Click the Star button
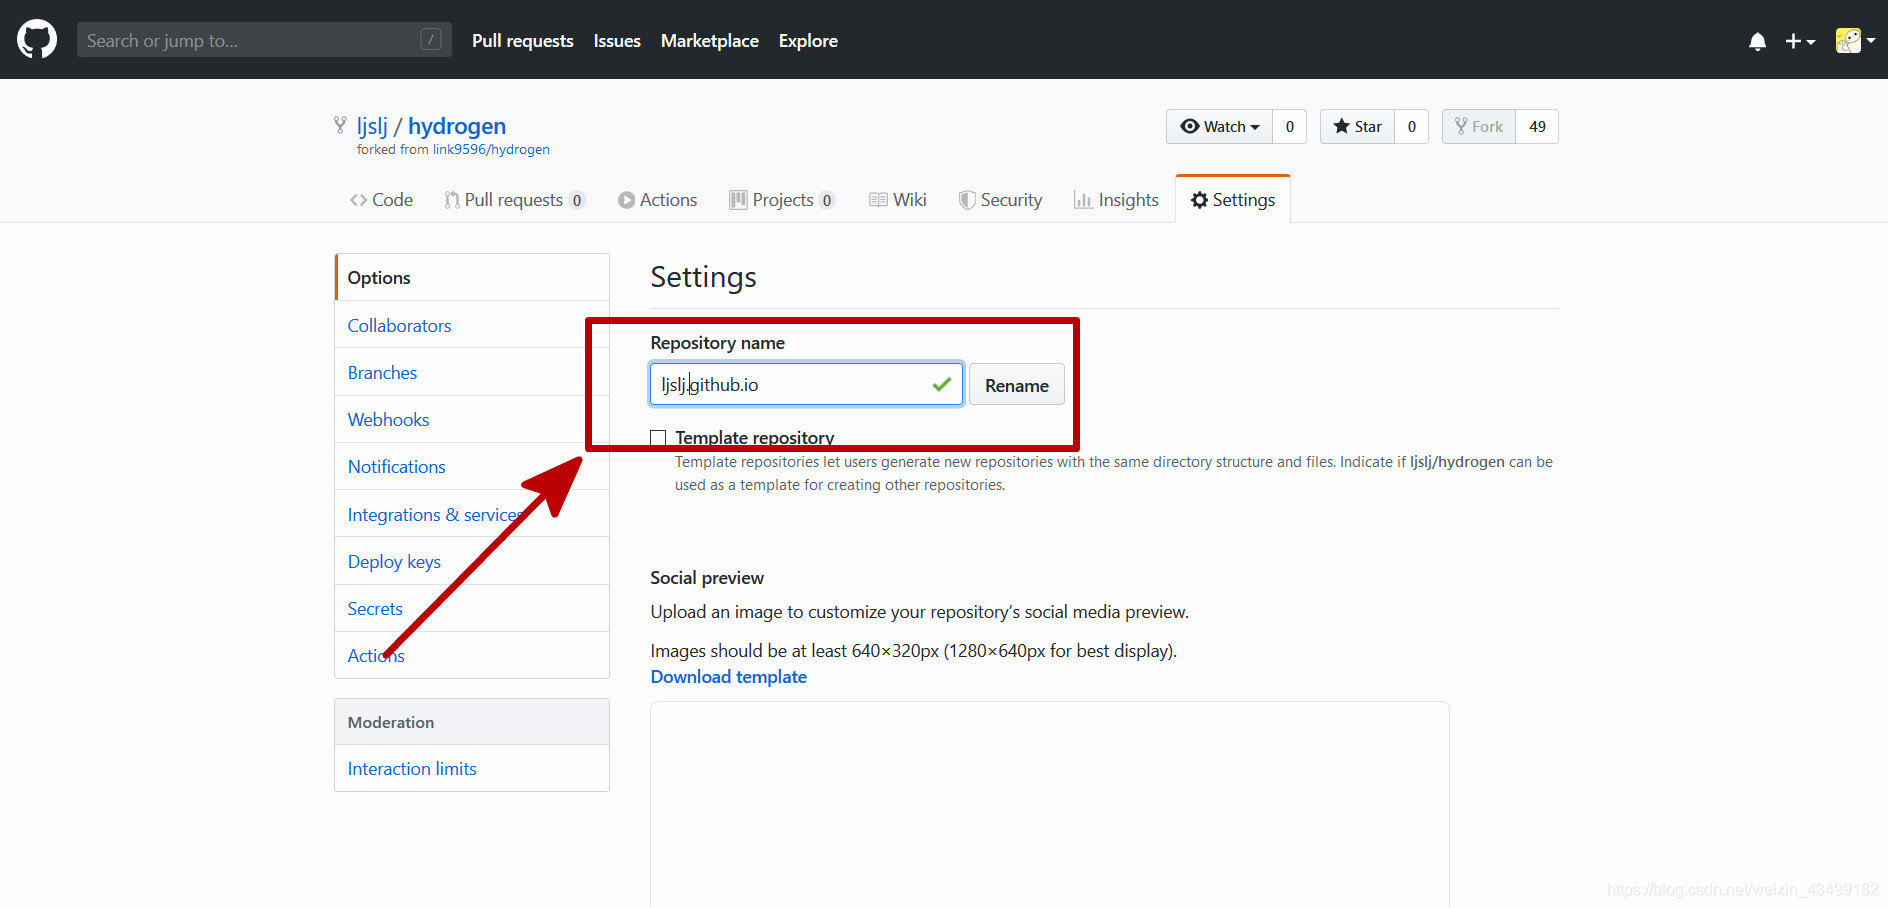1888x908 pixels. (x=1357, y=127)
